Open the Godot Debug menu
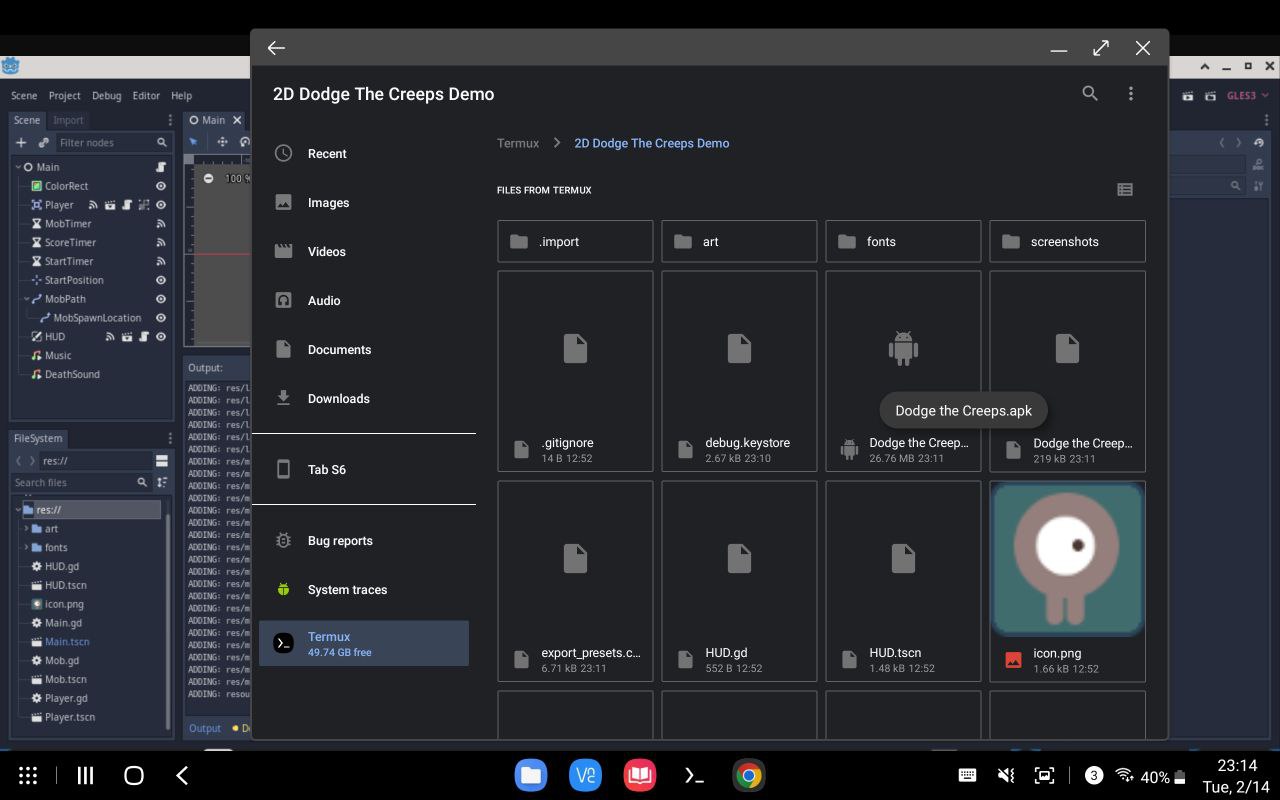The width and height of the screenshot is (1280, 800). (x=106, y=96)
